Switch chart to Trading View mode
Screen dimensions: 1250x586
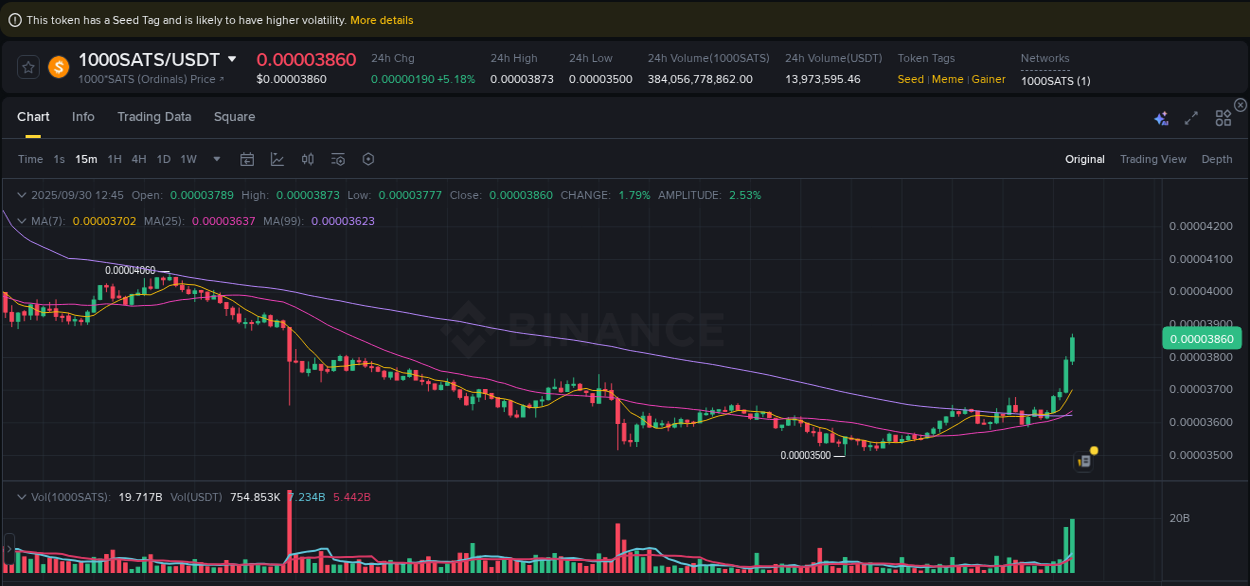[1153, 159]
